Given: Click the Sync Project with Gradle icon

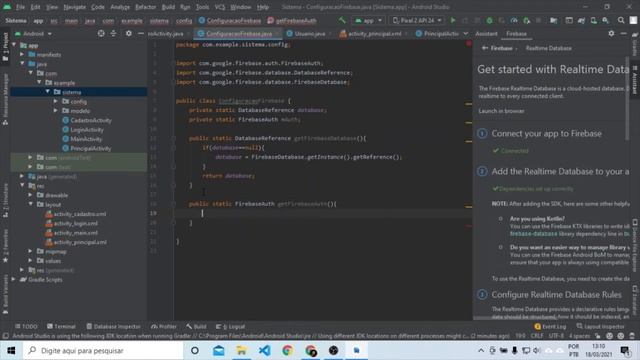Looking at the screenshot, I should point(581,20).
